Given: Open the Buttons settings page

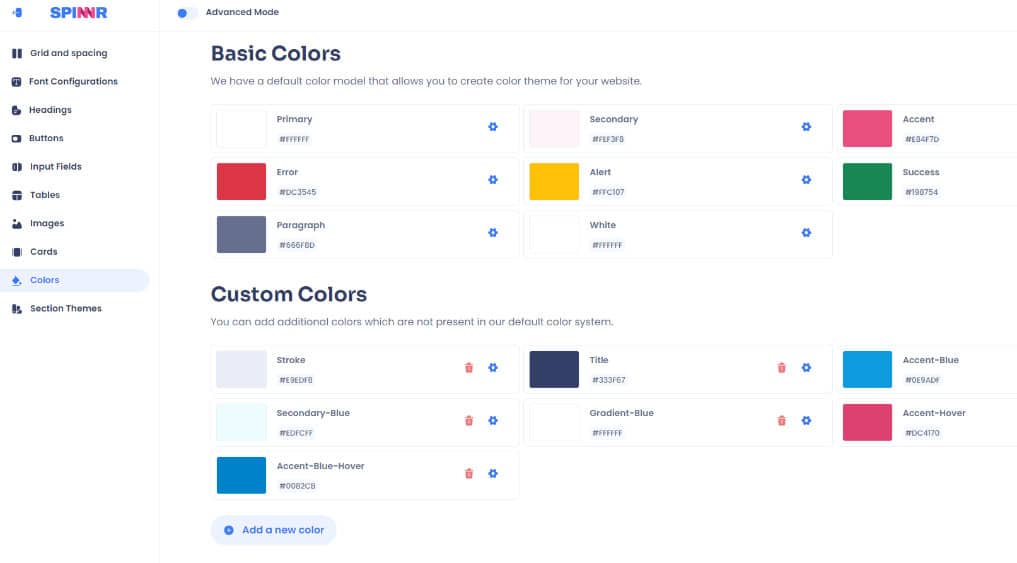Looking at the screenshot, I should click(46, 139).
